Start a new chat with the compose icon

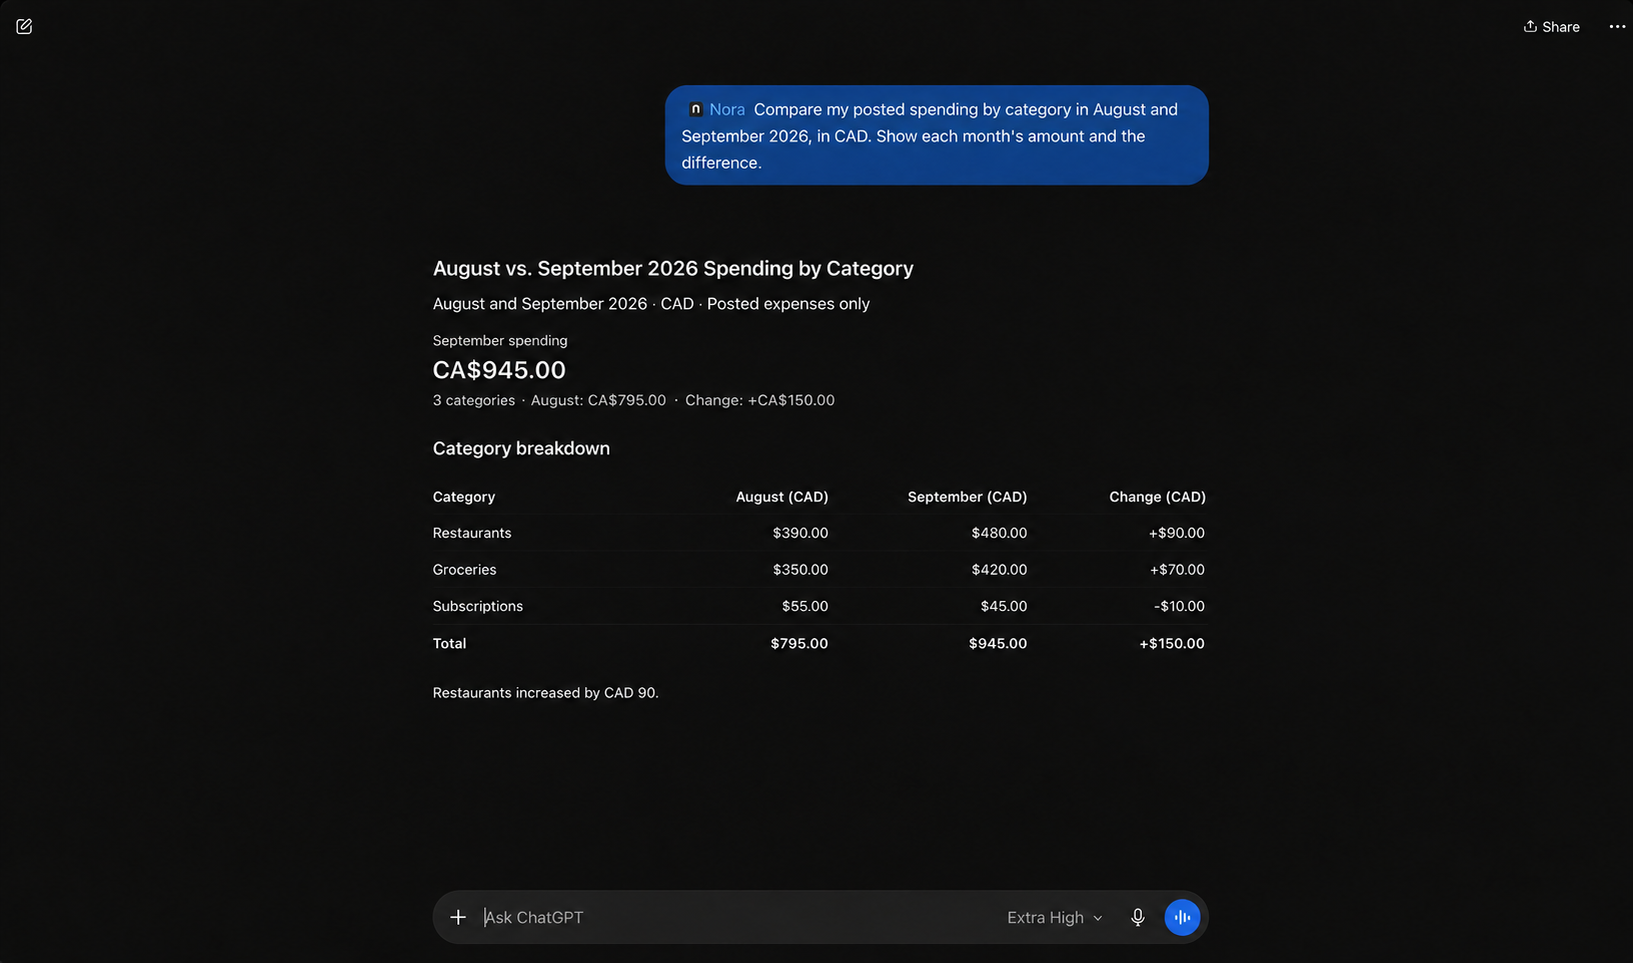tap(24, 27)
